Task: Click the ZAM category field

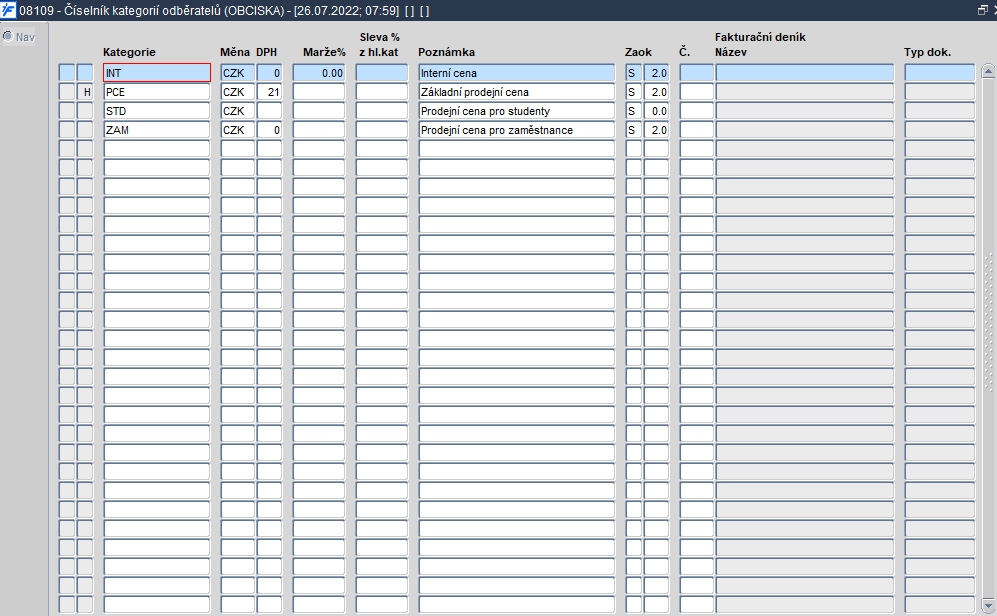Action: (157, 130)
